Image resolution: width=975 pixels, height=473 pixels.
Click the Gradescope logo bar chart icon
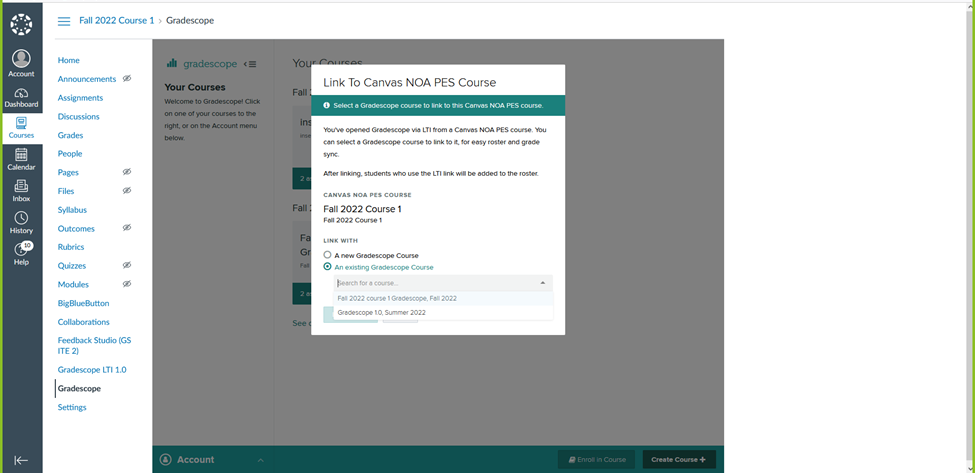[172, 63]
